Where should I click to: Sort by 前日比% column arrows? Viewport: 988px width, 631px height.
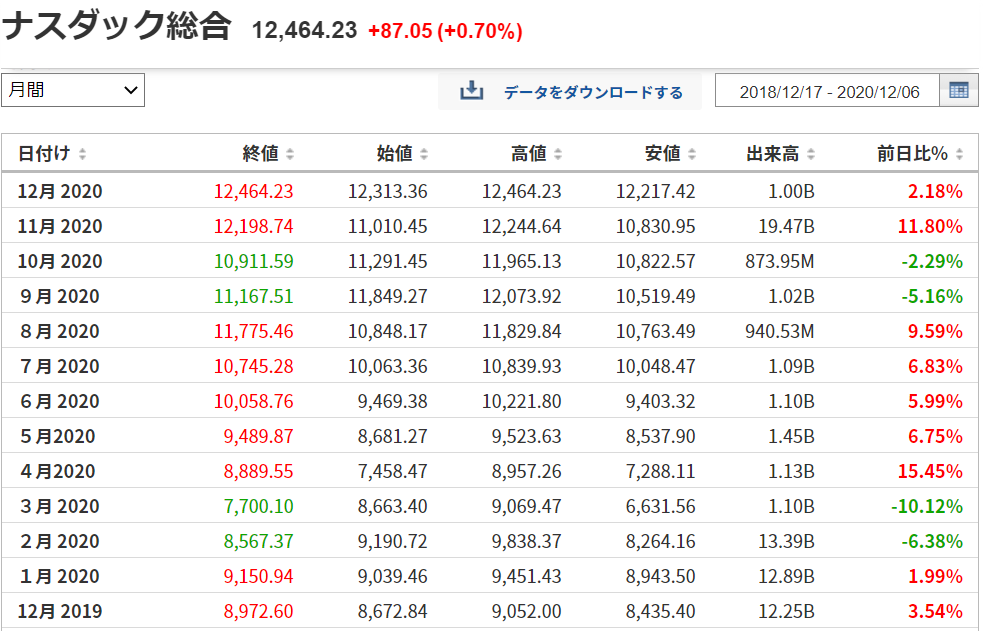pyautogui.click(x=960, y=154)
